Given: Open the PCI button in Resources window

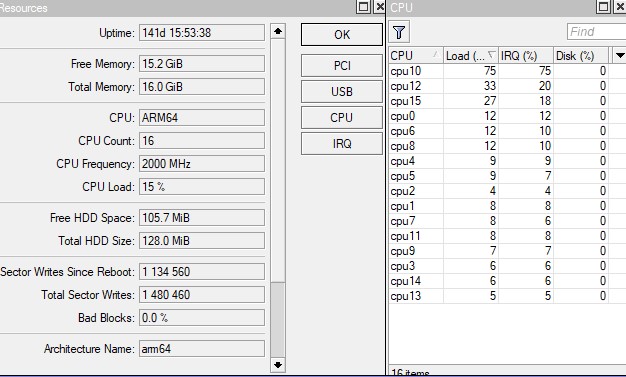Looking at the screenshot, I should click(342, 65).
